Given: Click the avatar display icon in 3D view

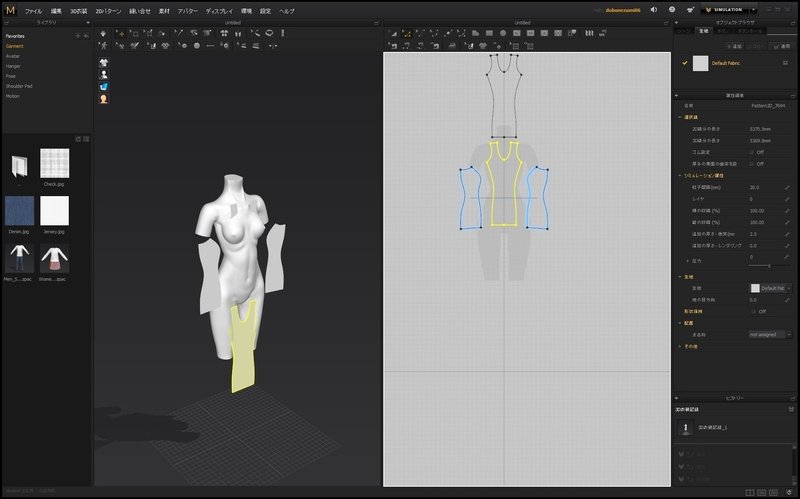Looking at the screenshot, I should click(x=104, y=74).
